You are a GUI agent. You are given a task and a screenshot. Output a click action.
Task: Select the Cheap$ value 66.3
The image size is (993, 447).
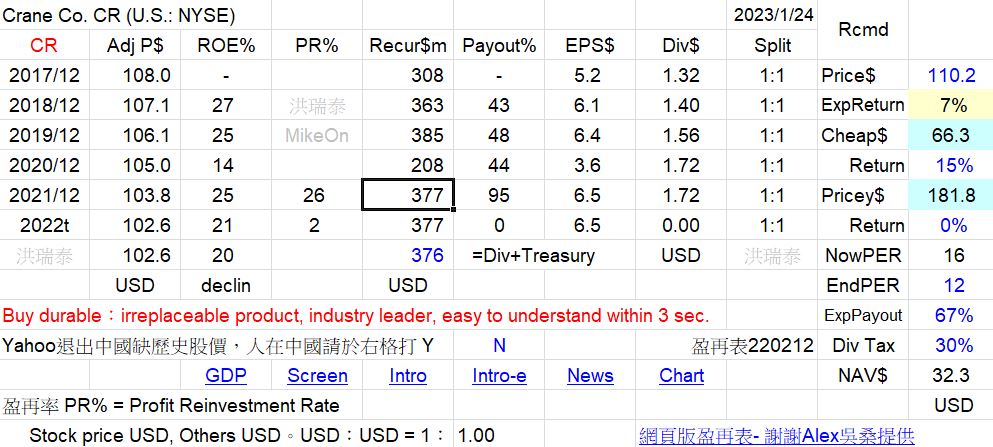951,135
